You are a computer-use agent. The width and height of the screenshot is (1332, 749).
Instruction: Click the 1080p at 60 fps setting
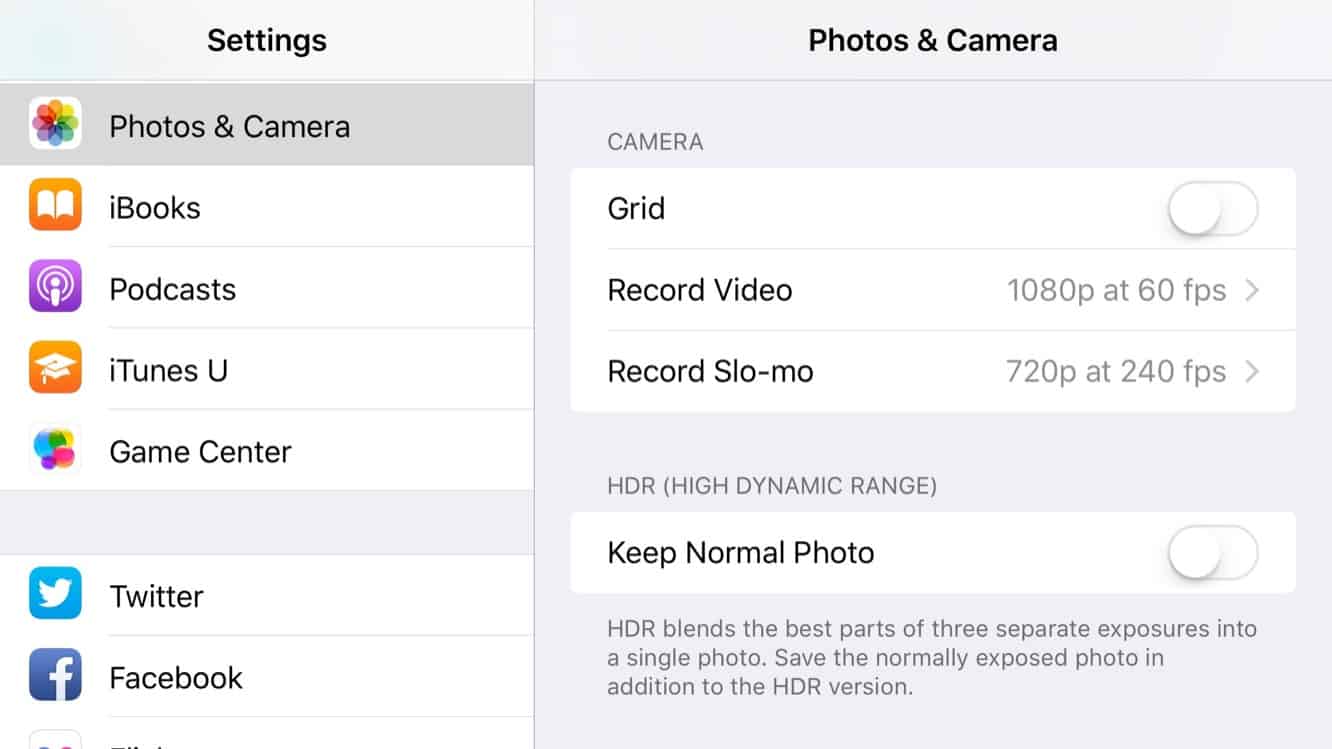(x=1117, y=290)
